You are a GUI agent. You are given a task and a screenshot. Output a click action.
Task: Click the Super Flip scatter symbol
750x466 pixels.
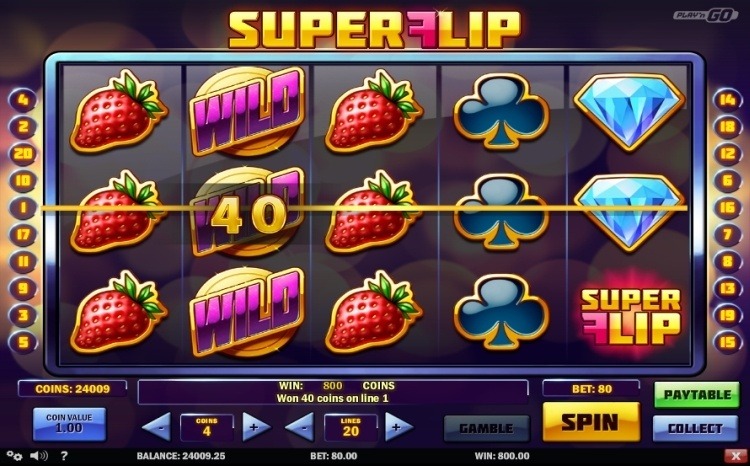coord(630,316)
